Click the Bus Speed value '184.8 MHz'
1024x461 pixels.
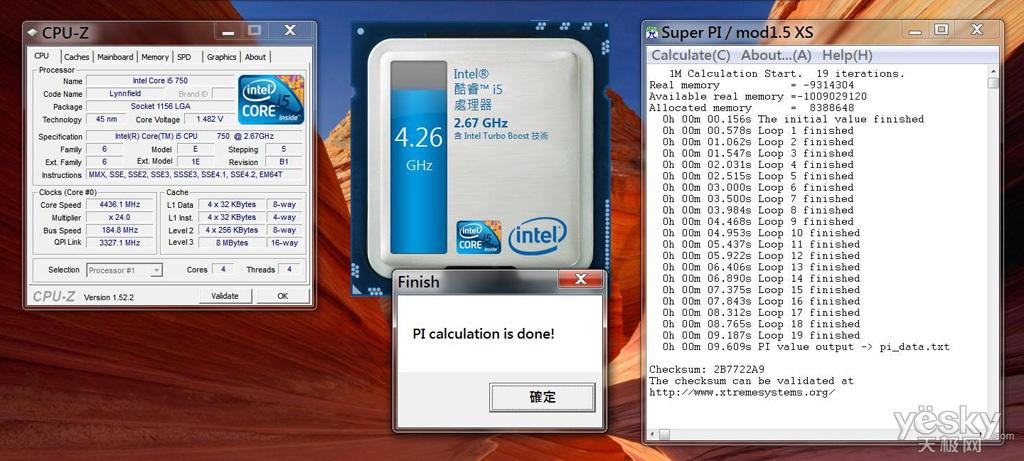120,230
